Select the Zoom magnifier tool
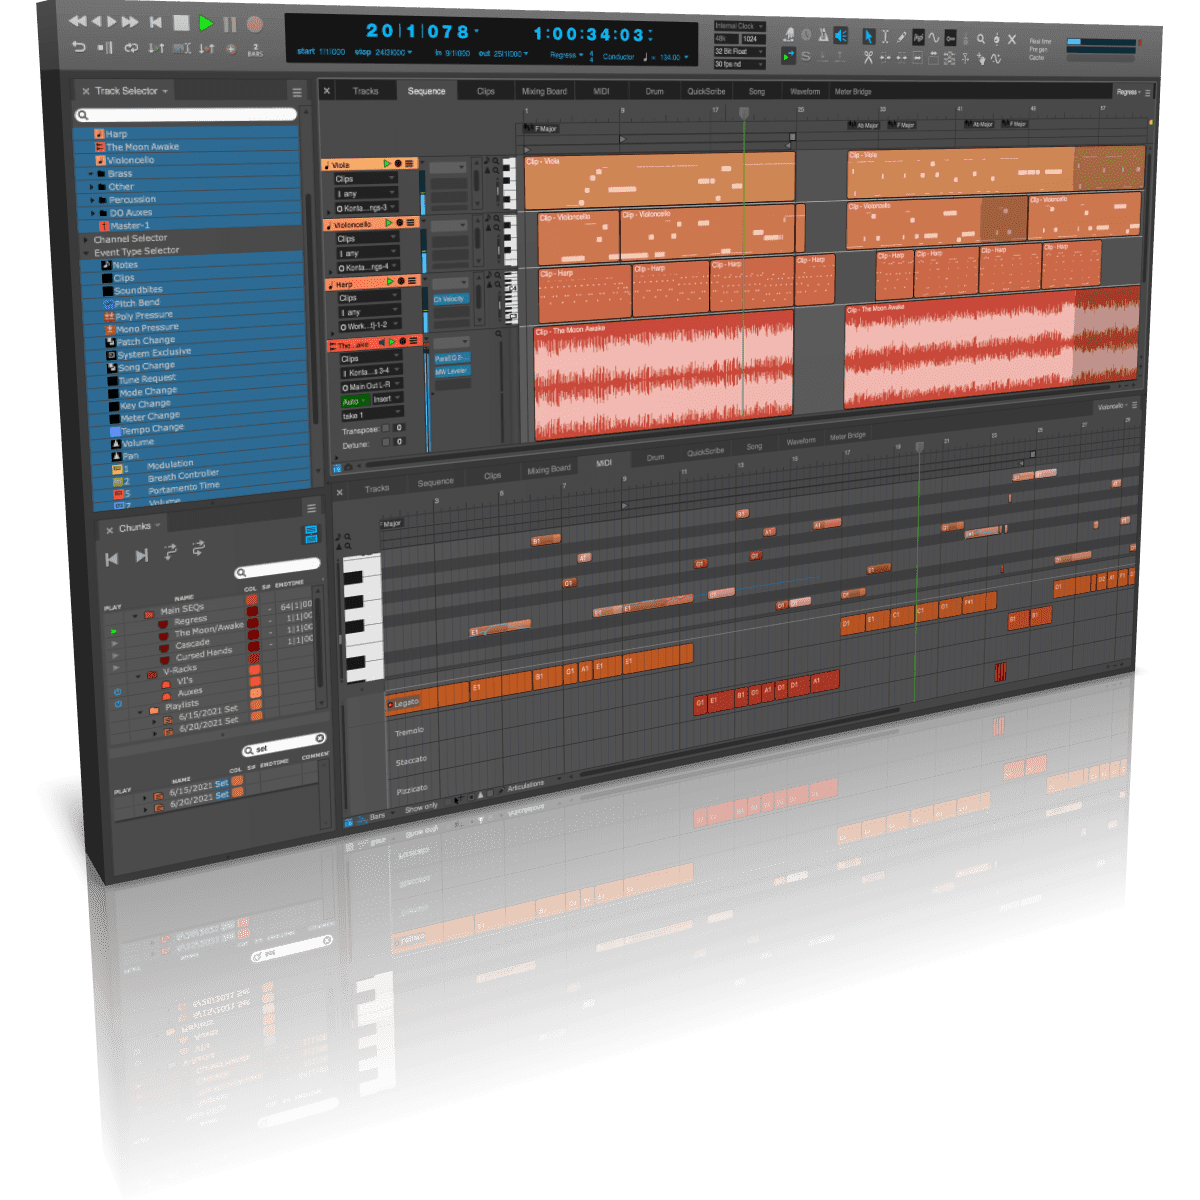The width and height of the screenshot is (1200, 1200). click(981, 39)
